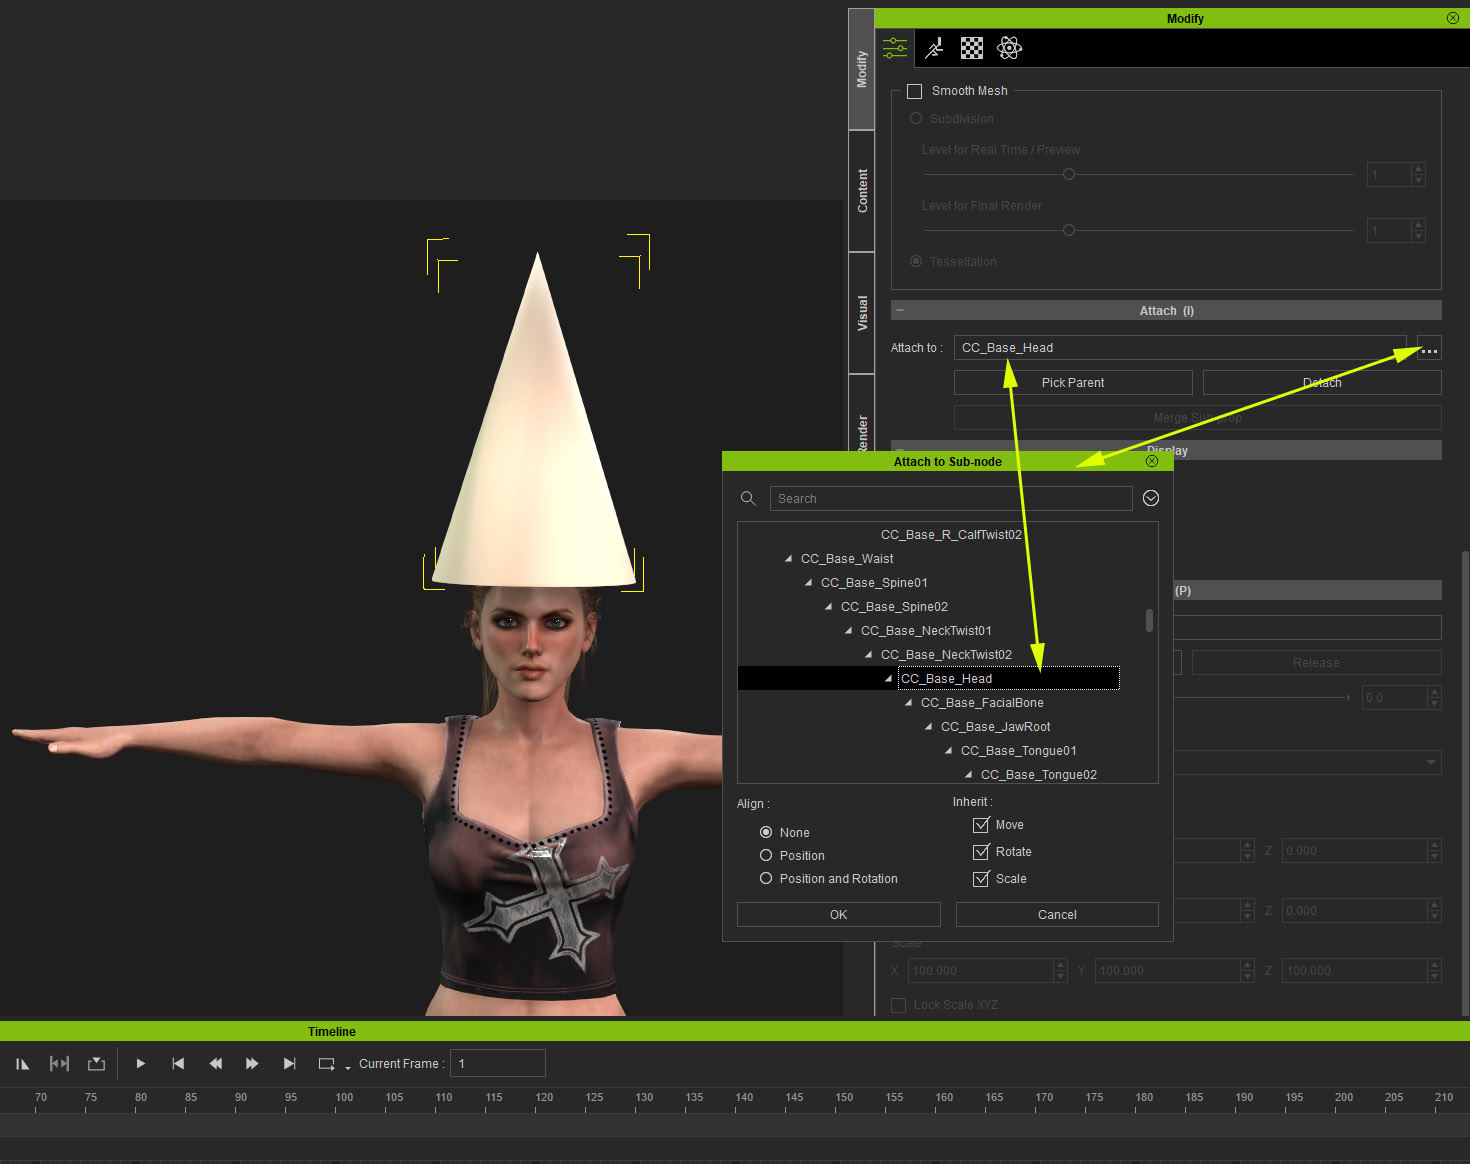Switch to the Visual side tab
Viewport: 1470px width, 1164px height.
coord(861,313)
